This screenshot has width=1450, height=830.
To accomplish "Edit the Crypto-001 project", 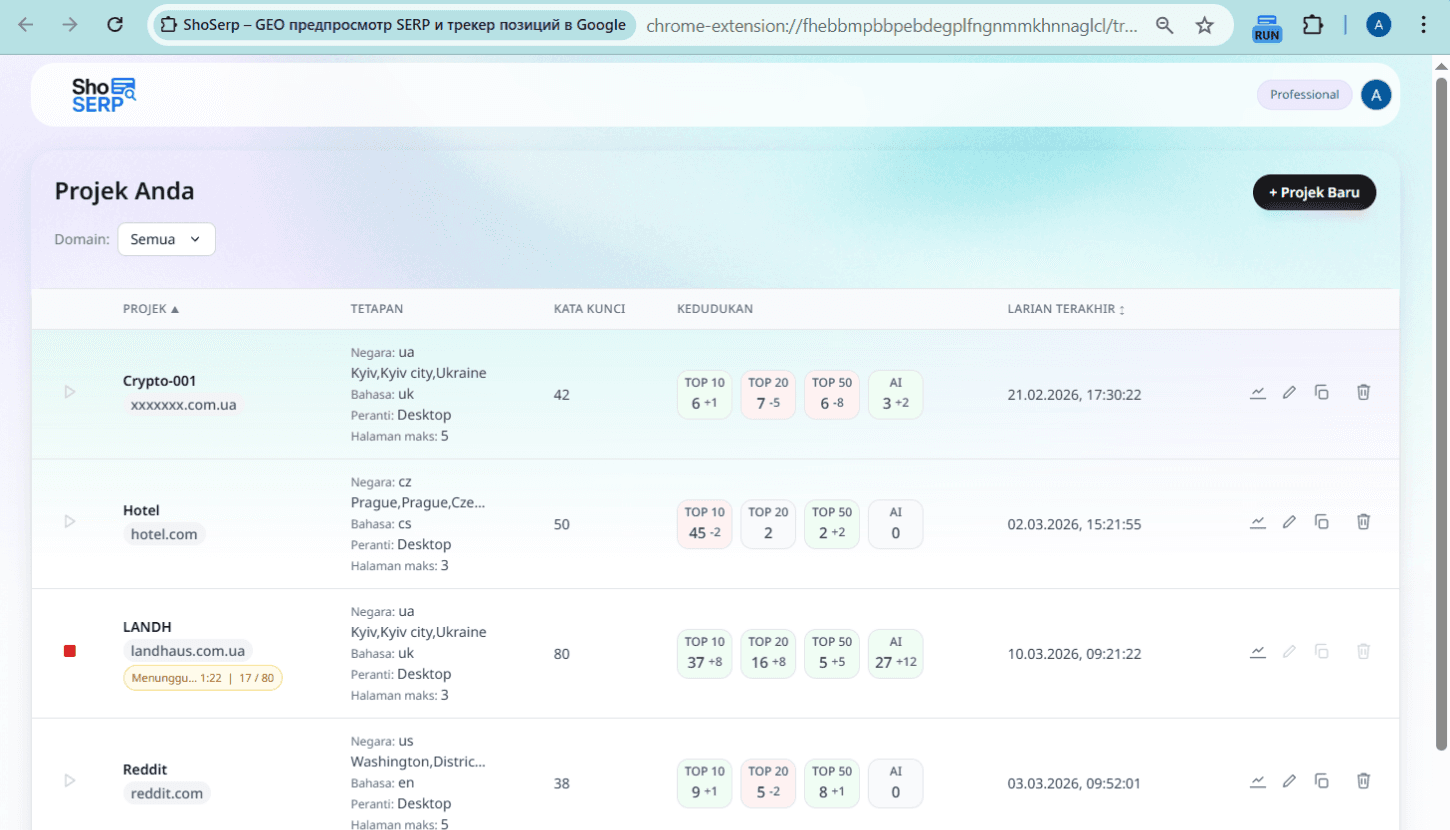I will tap(1290, 392).
